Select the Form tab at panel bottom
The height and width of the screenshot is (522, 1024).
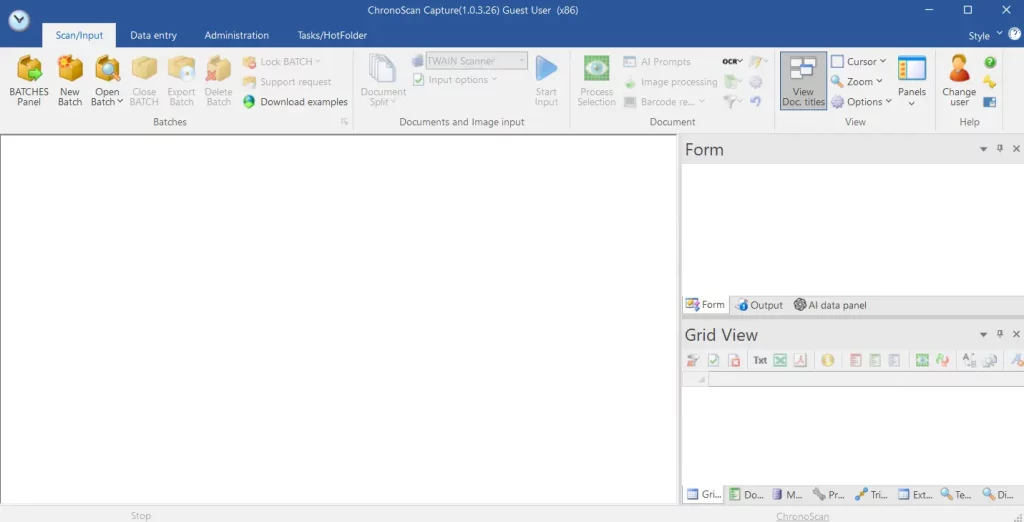click(x=705, y=305)
